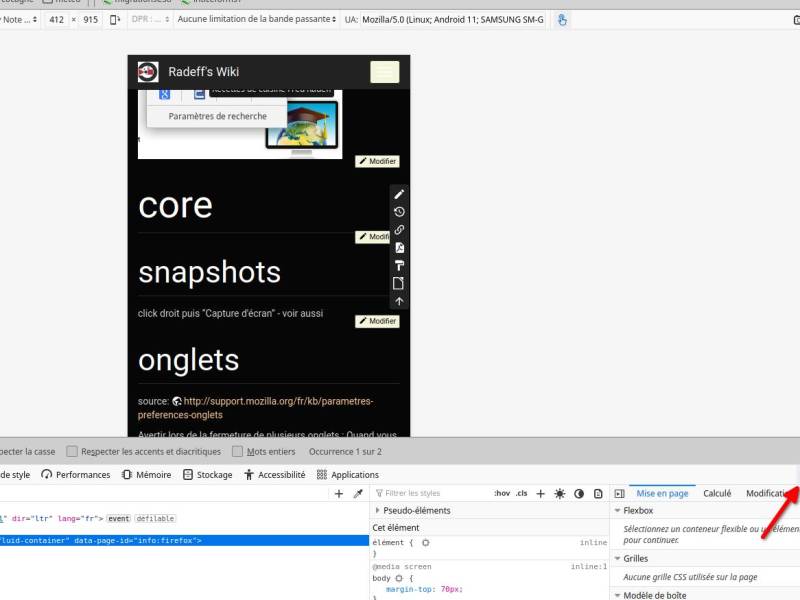Collapse the Flexbox section
Viewport: 800px width, 600px height.
point(617,510)
